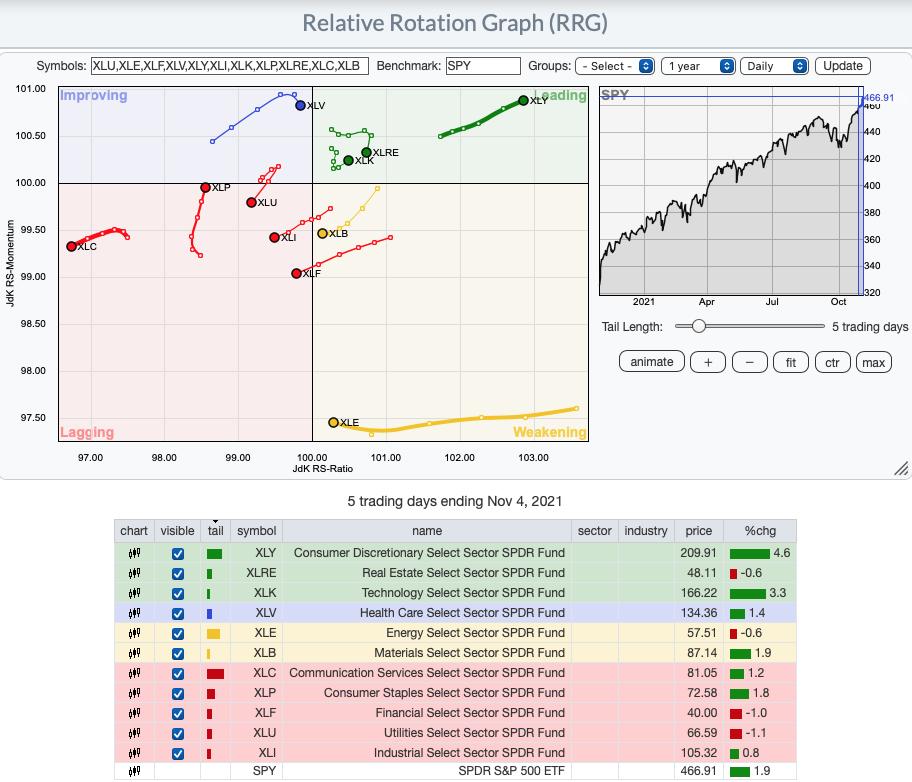Hide XLU from the graph

[x=178, y=734]
